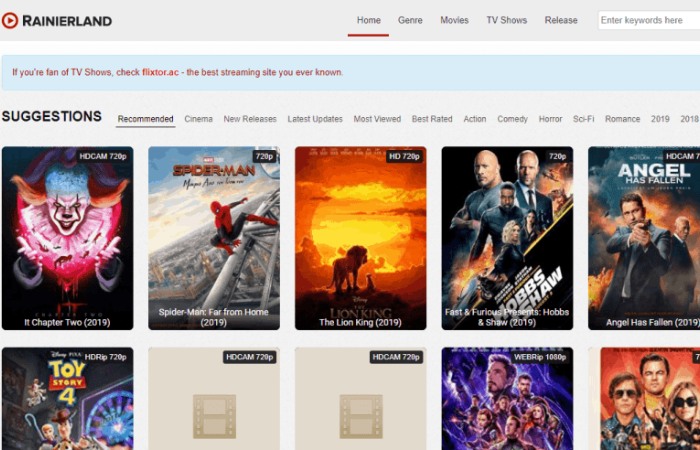Click the It Chapter Two (2019) title
Image resolution: width=700 pixels, height=450 pixels.
67,322
